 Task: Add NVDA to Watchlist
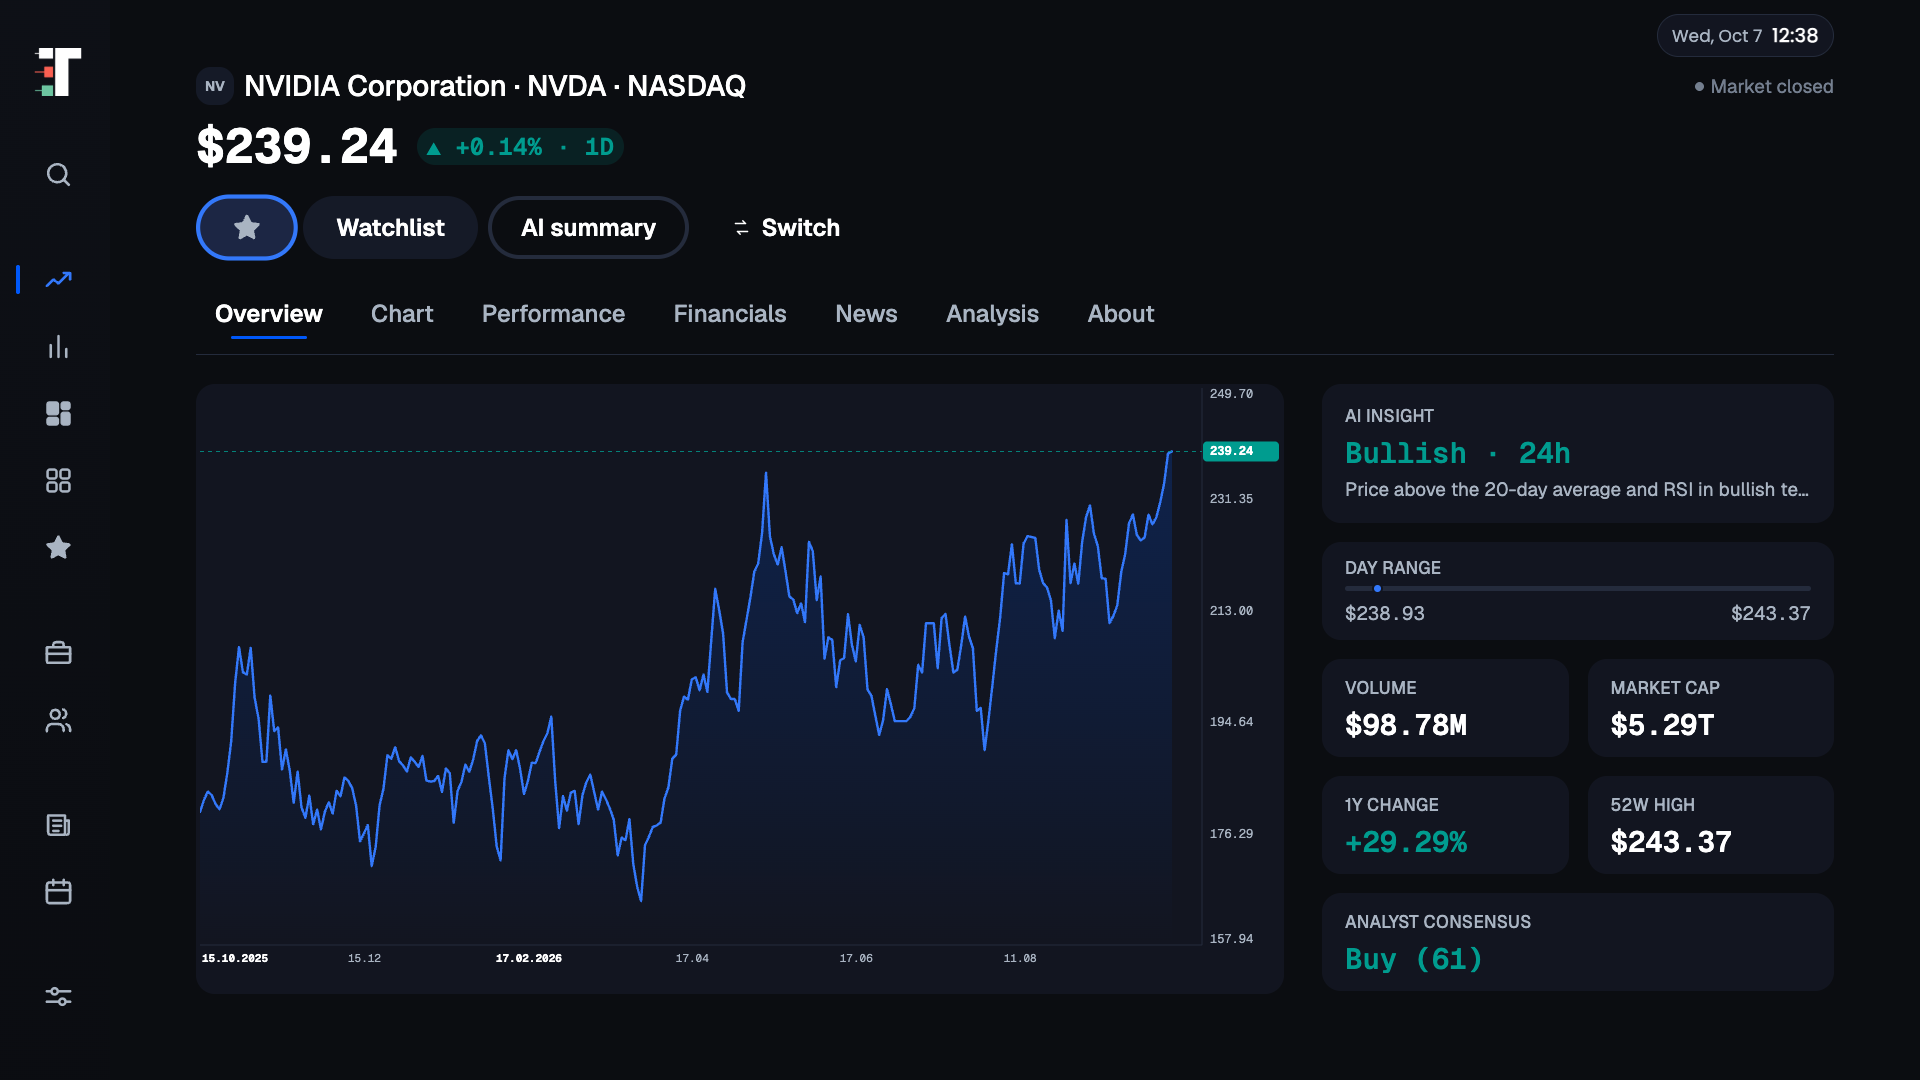[x=390, y=228]
